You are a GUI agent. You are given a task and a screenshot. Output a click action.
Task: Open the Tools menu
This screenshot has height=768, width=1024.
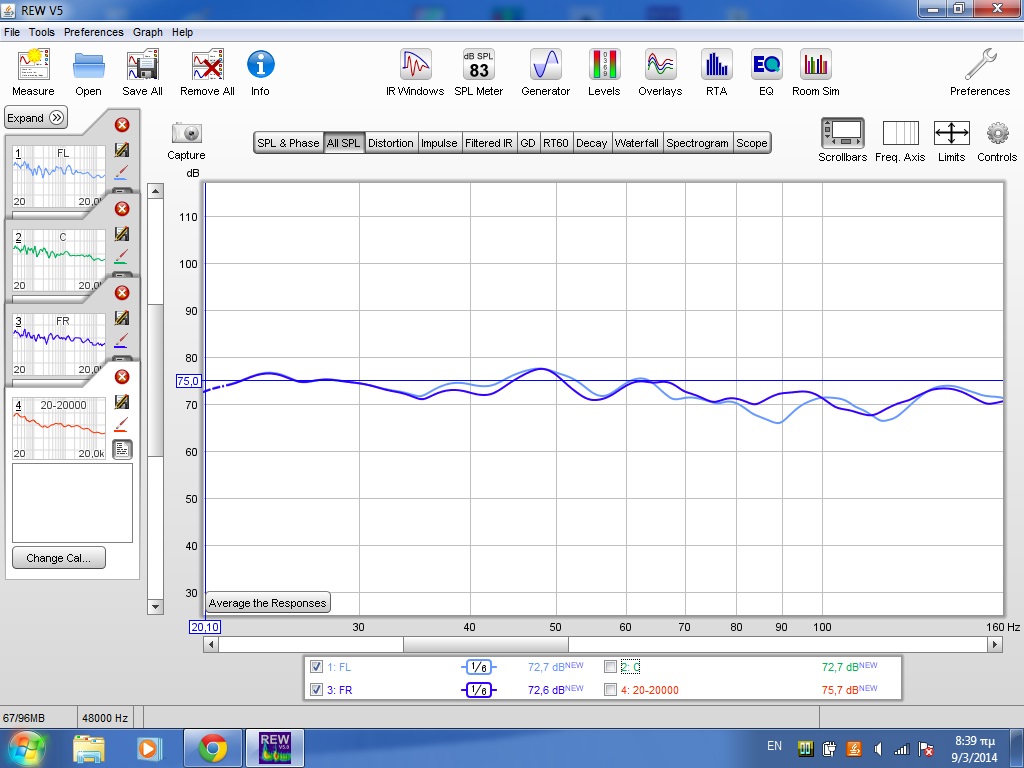click(x=42, y=32)
